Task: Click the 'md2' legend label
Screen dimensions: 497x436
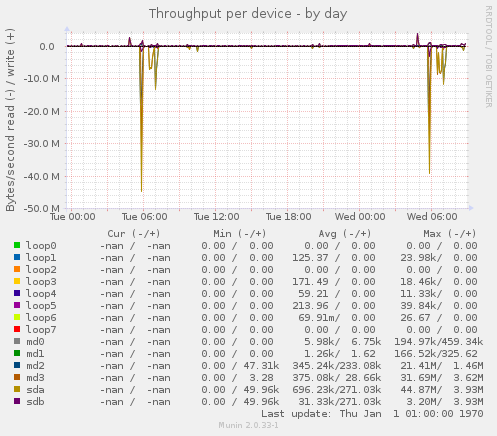Action: coord(35,366)
